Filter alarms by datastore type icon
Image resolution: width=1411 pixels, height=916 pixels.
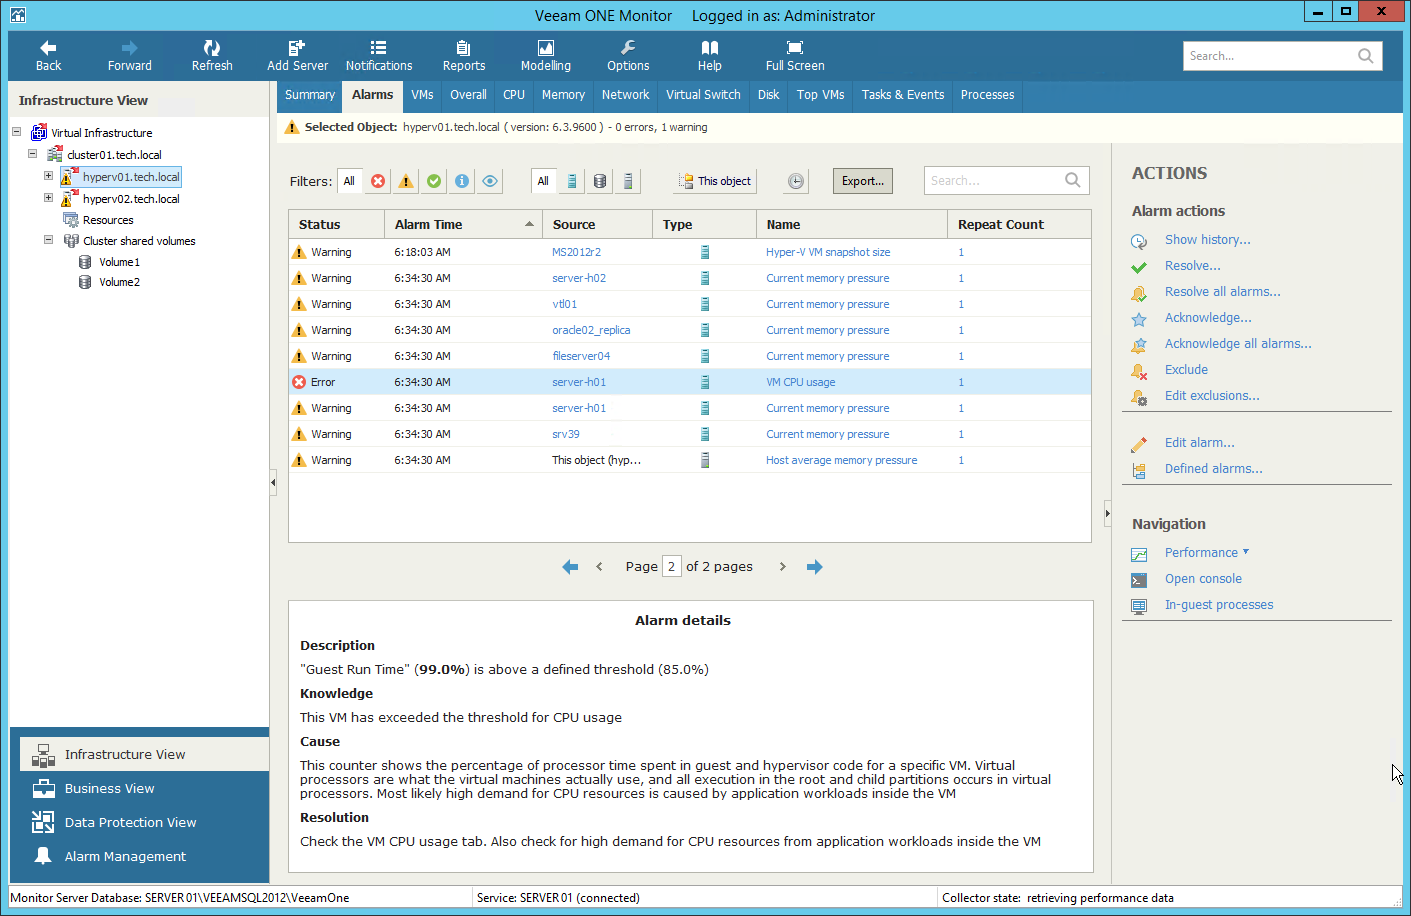(600, 181)
